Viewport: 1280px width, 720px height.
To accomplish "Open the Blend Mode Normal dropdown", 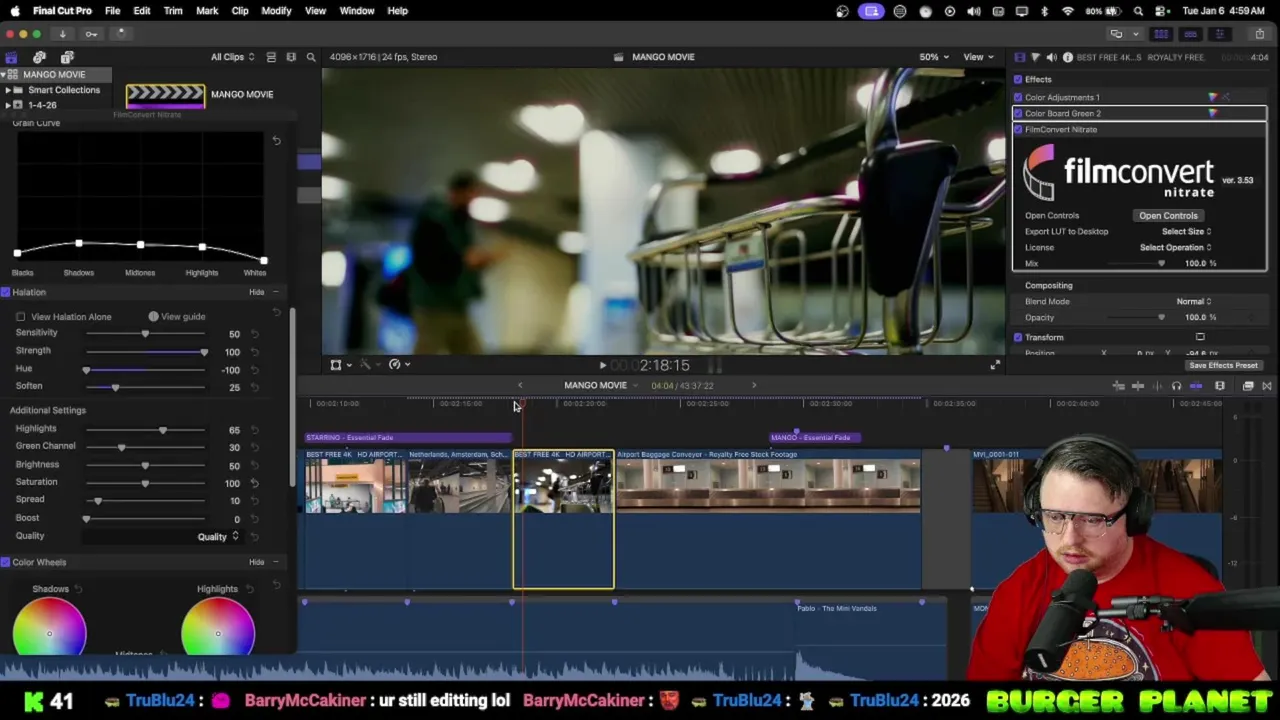I will [x=1194, y=301].
